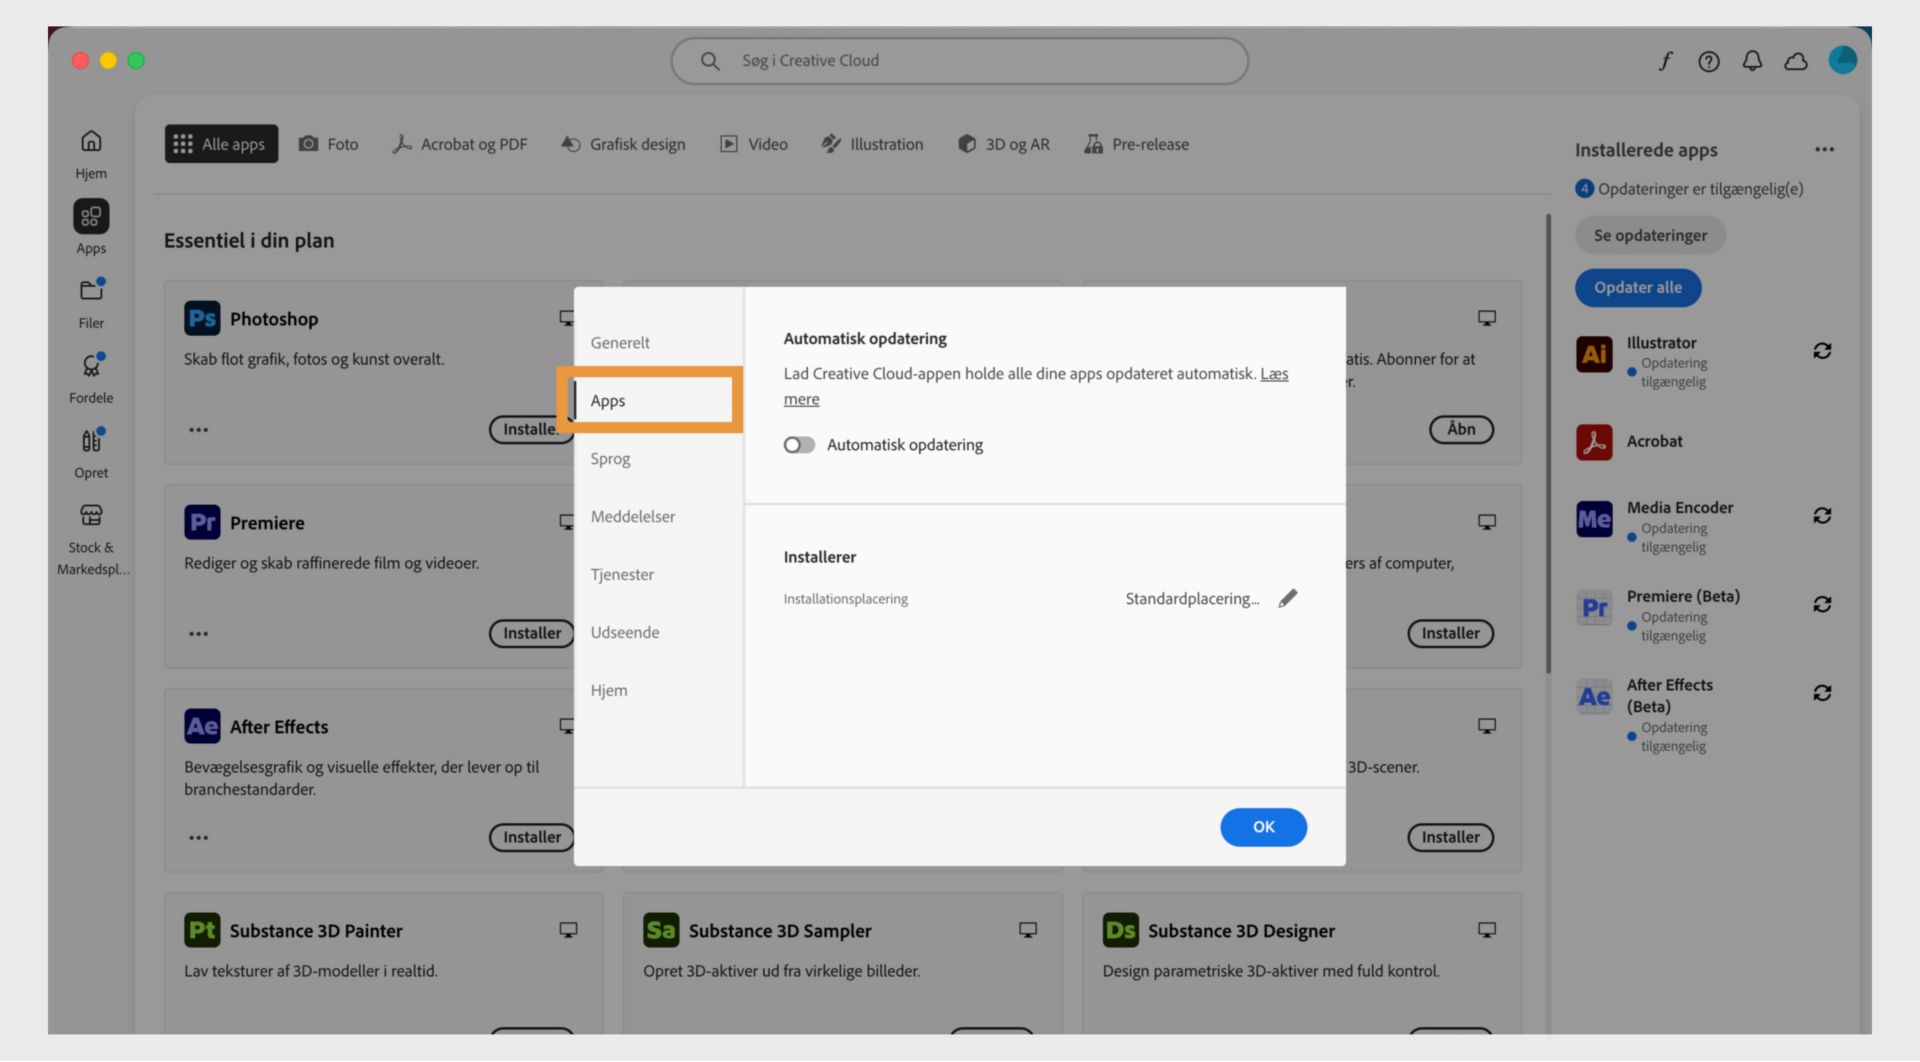
Task: Install Premiere from its card
Action: click(x=531, y=633)
